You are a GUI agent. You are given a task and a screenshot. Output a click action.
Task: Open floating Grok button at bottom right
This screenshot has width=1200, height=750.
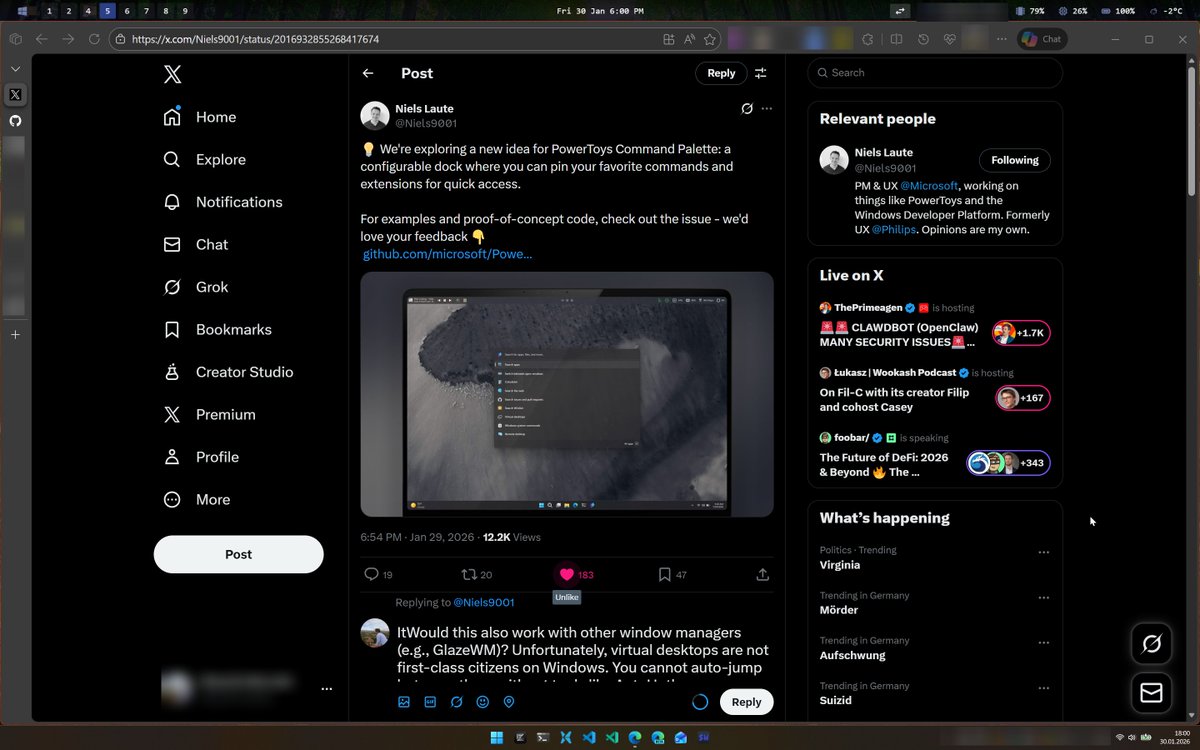point(1151,644)
